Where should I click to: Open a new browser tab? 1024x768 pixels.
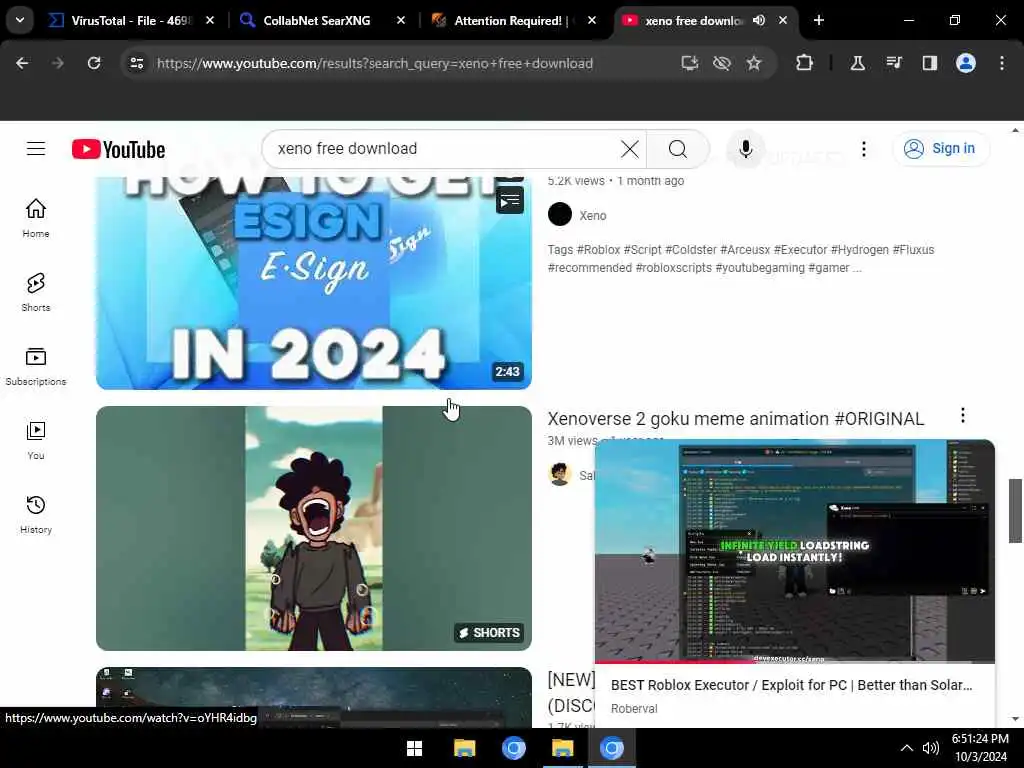pyautogui.click(x=819, y=21)
